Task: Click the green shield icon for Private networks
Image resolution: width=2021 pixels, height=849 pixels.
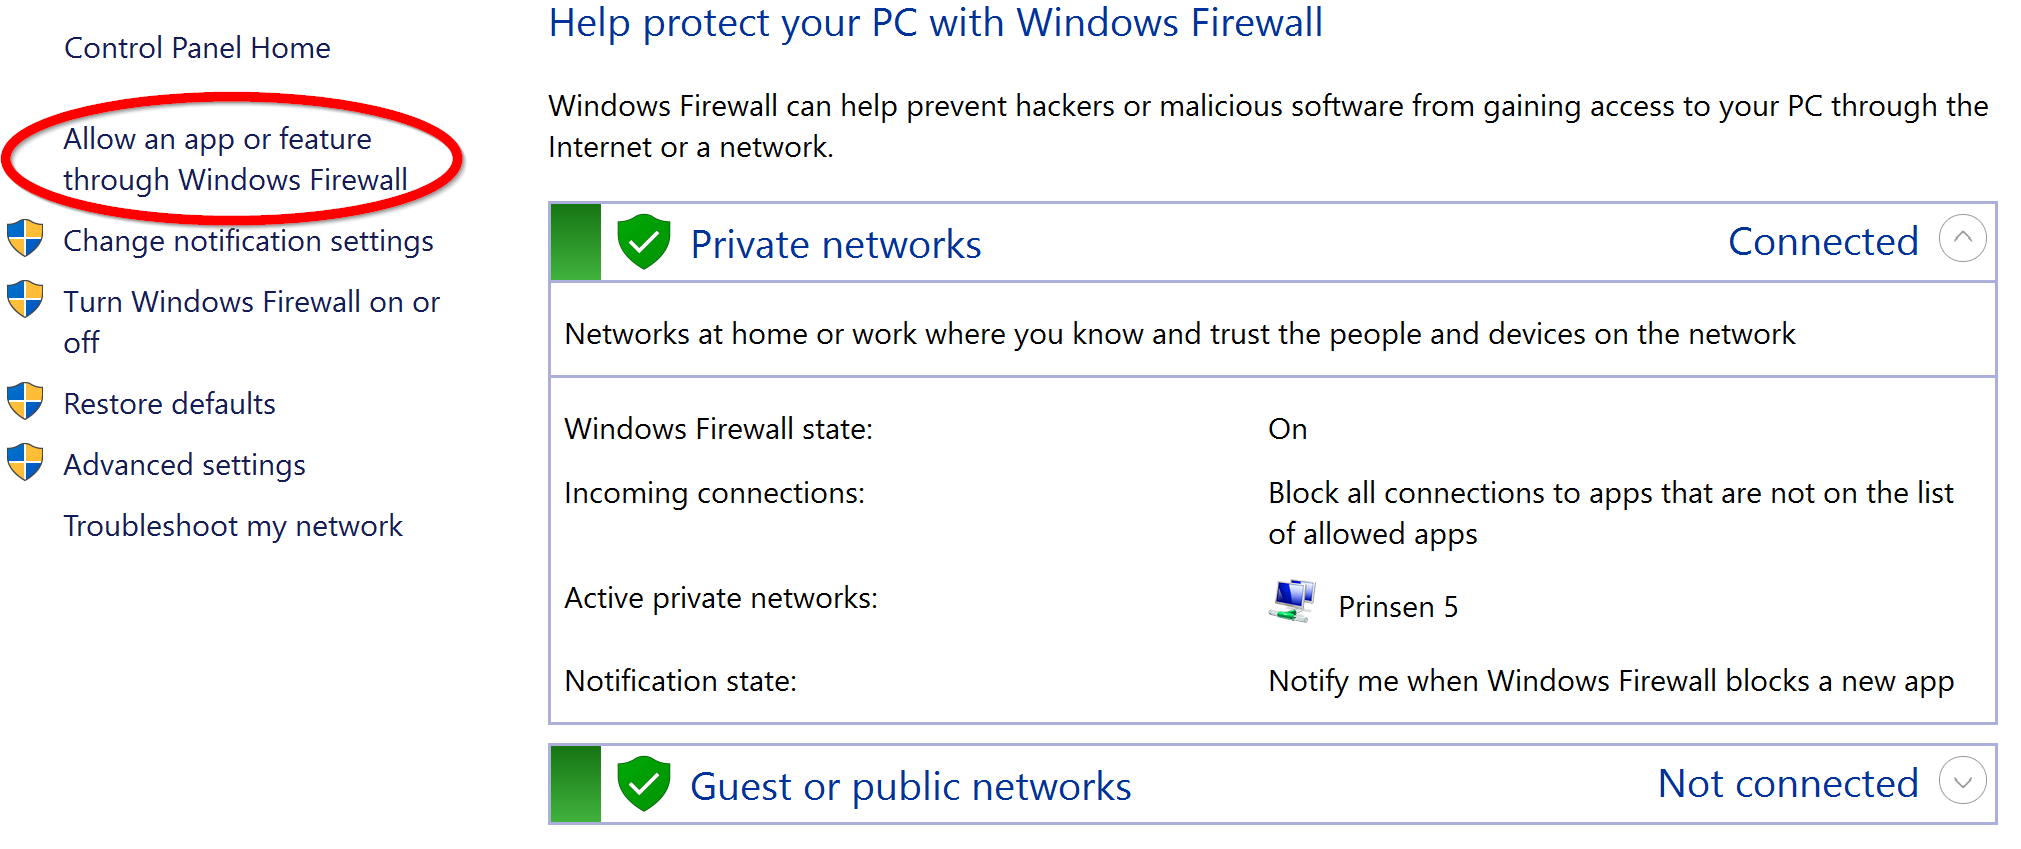Action: click(644, 241)
